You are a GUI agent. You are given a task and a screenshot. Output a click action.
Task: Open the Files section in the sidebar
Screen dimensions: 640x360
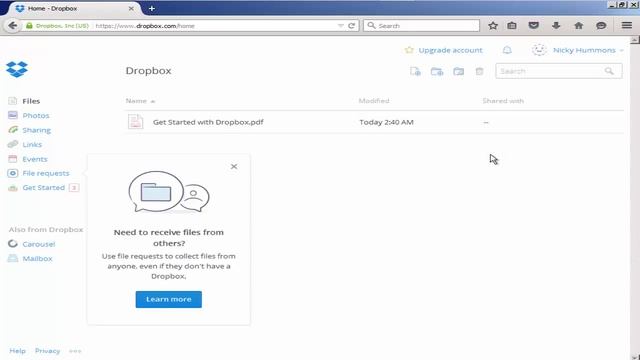pos(31,101)
